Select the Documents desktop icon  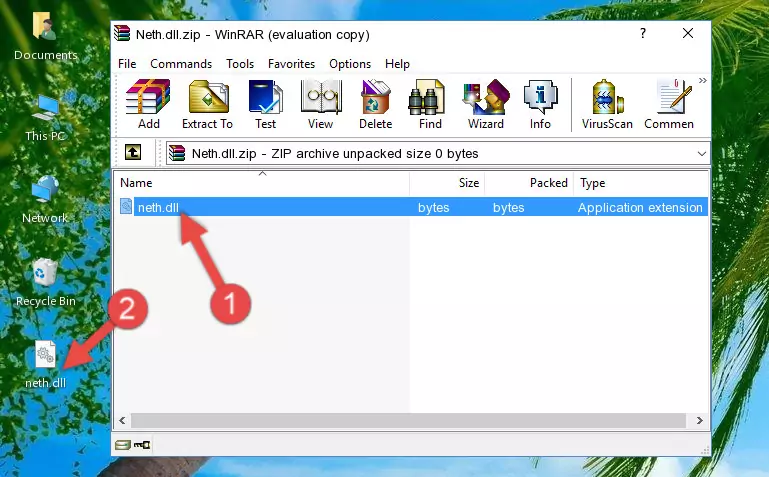click(46, 37)
